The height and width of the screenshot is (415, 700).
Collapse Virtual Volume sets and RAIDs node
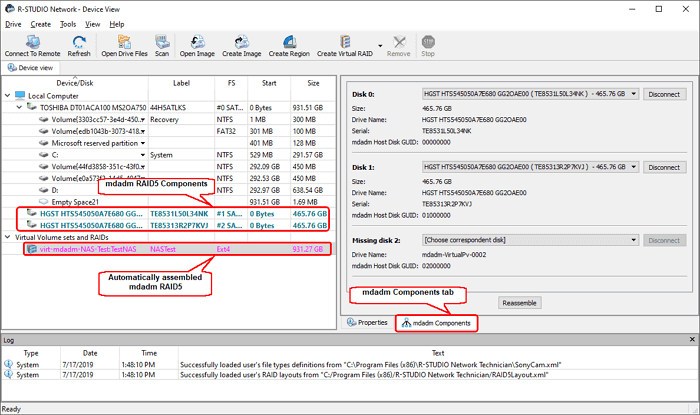pyautogui.click(x=8, y=237)
